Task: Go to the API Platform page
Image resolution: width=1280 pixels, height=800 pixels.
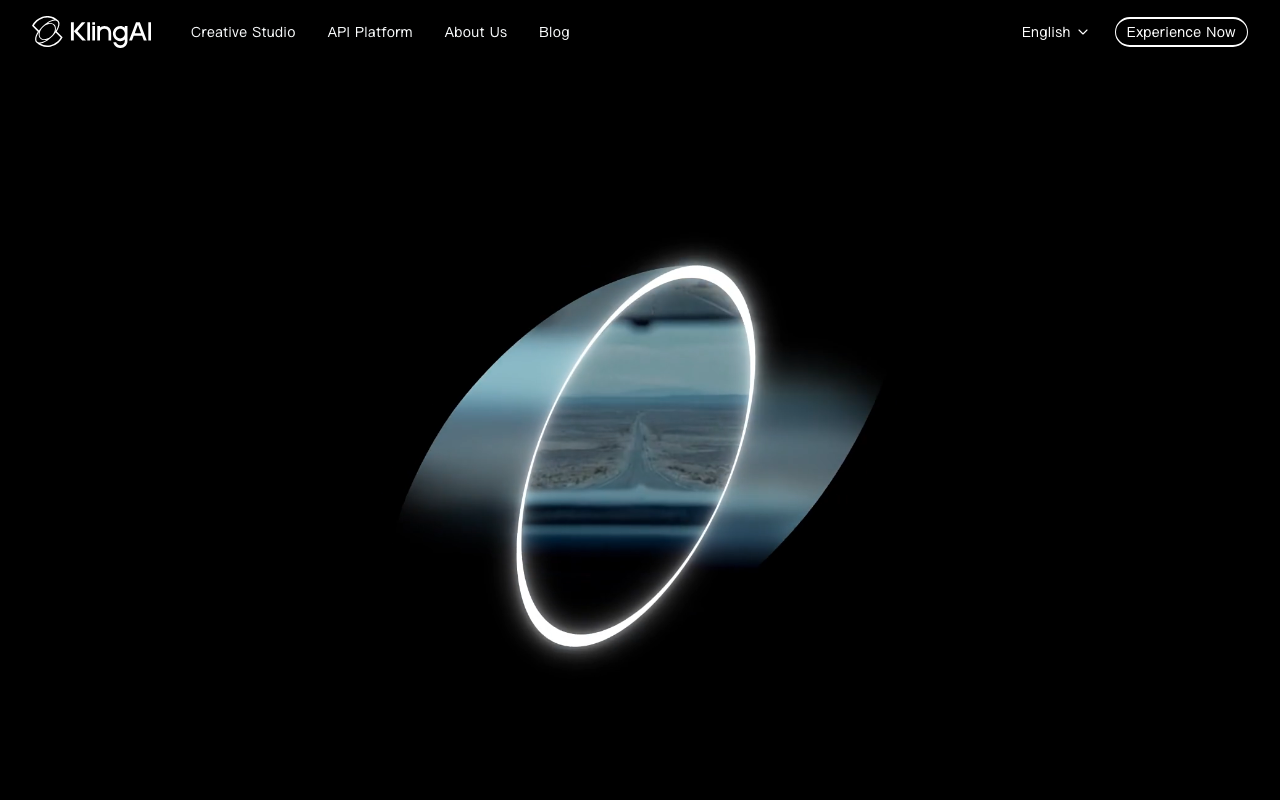Action: click(x=370, y=32)
